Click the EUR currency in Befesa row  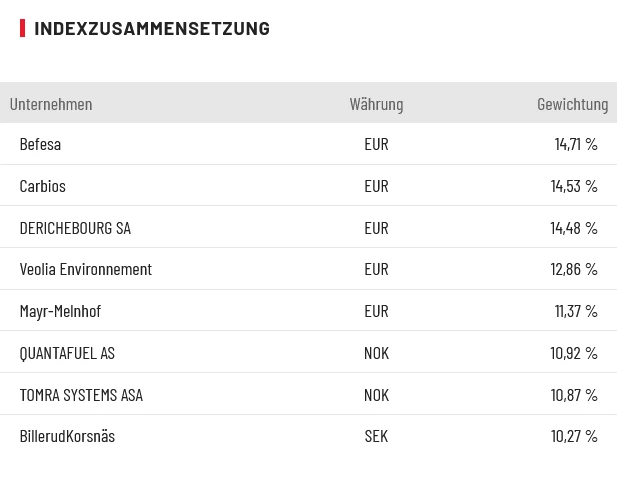click(376, 144)
